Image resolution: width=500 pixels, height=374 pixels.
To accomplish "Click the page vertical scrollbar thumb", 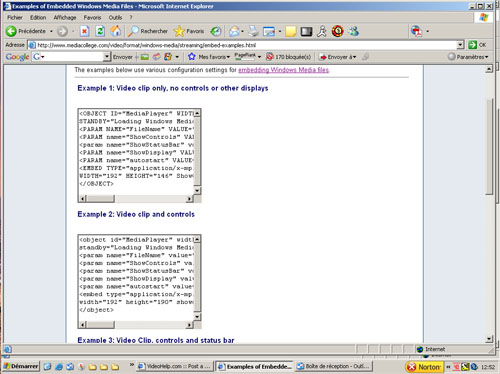I will 489,147.
